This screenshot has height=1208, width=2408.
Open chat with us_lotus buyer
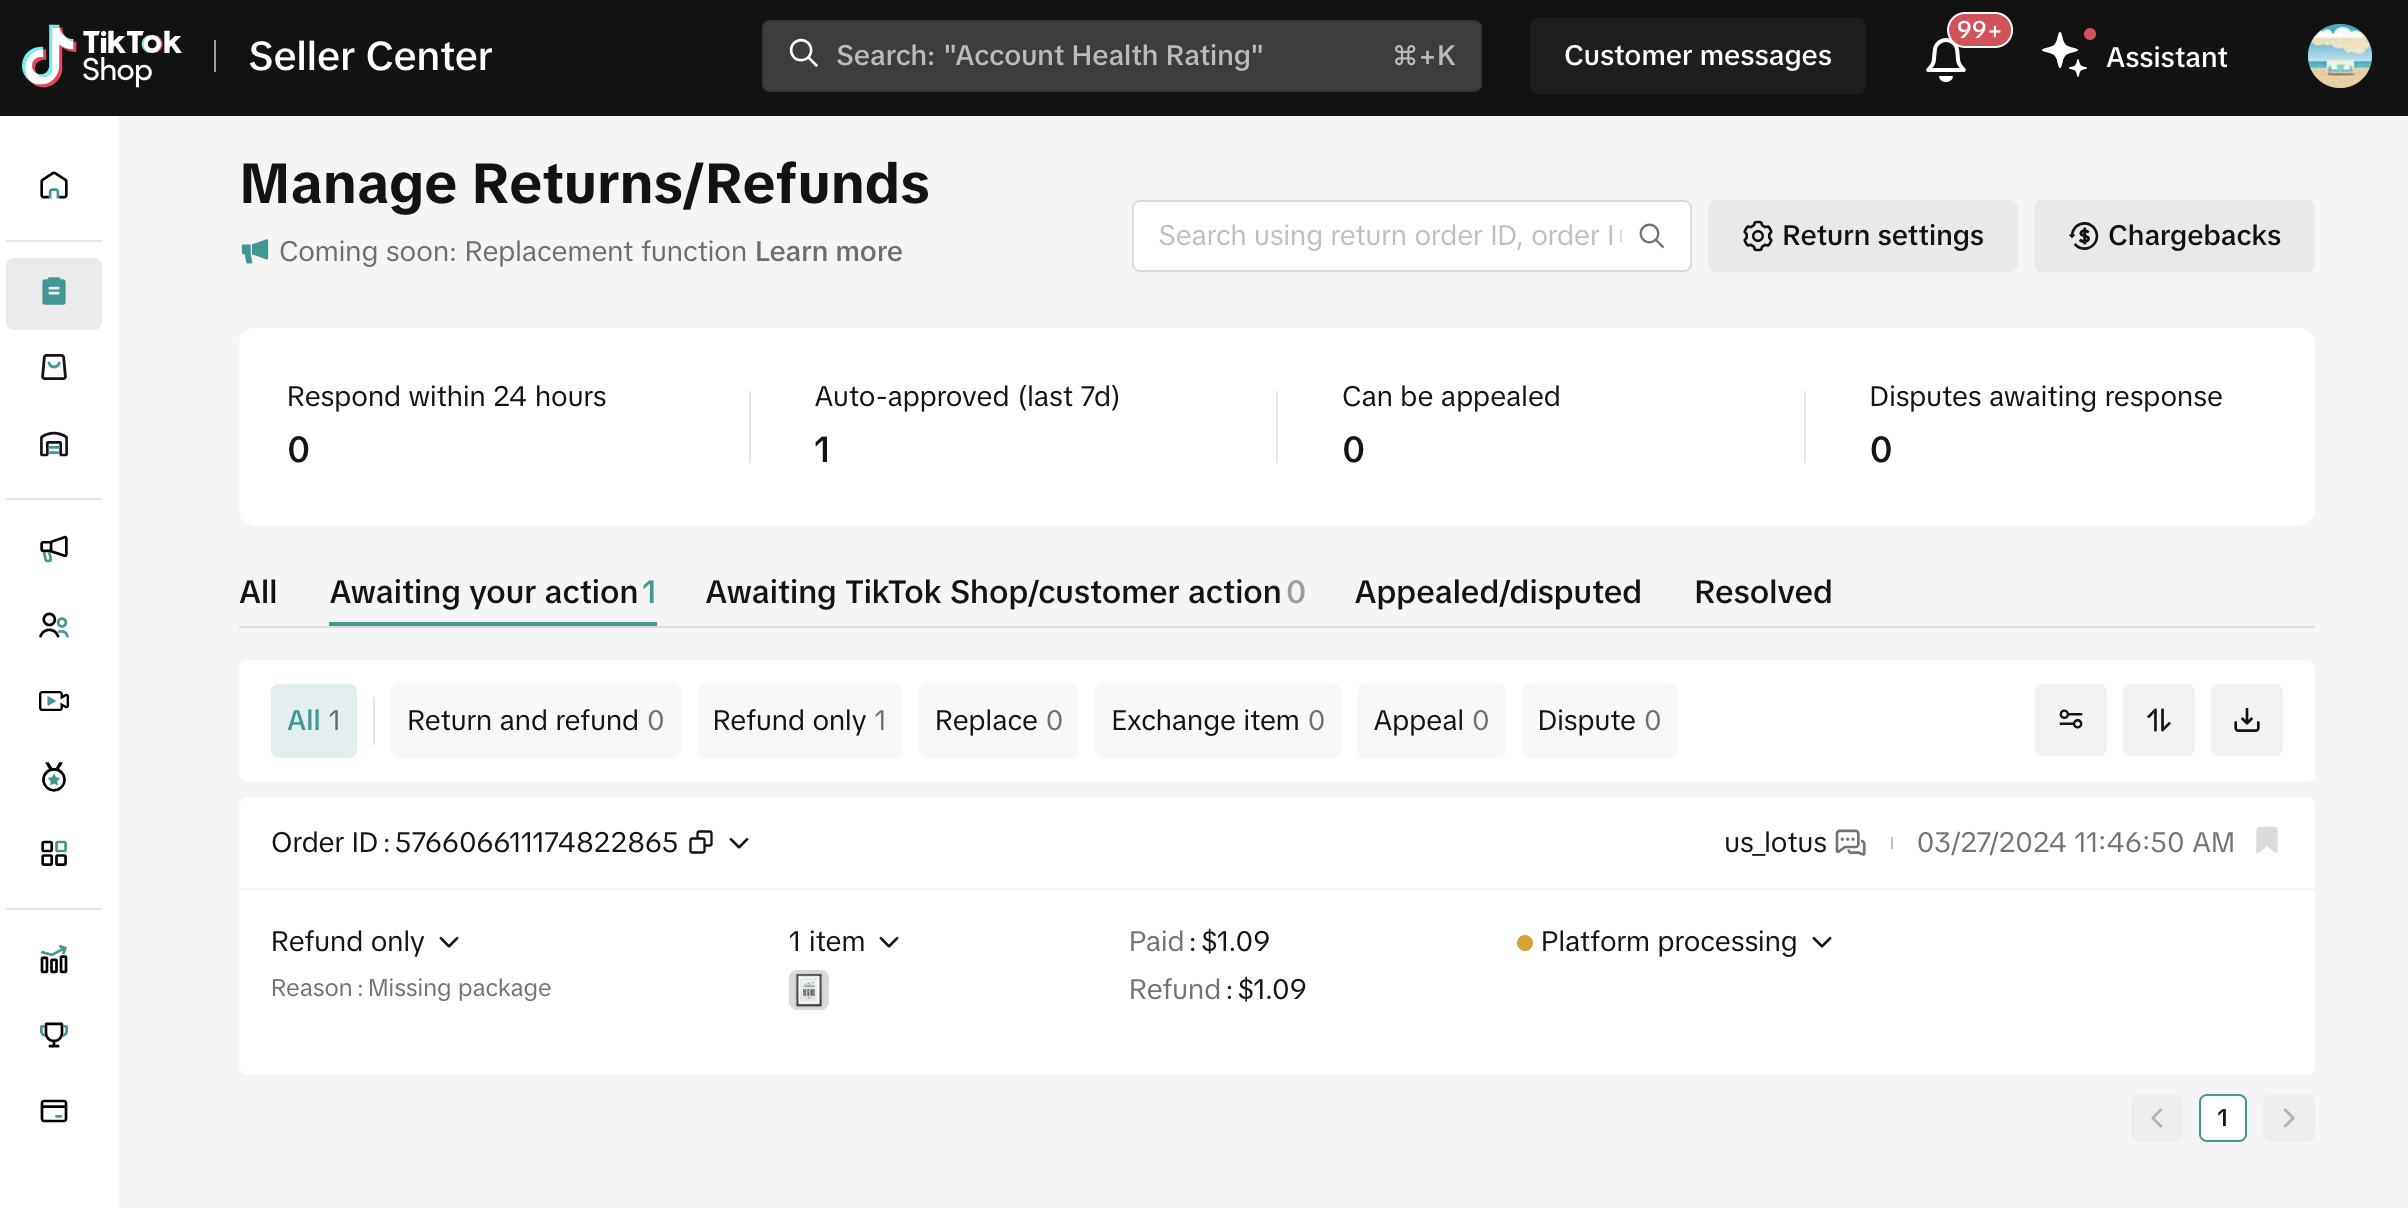tap(1851, 843)
